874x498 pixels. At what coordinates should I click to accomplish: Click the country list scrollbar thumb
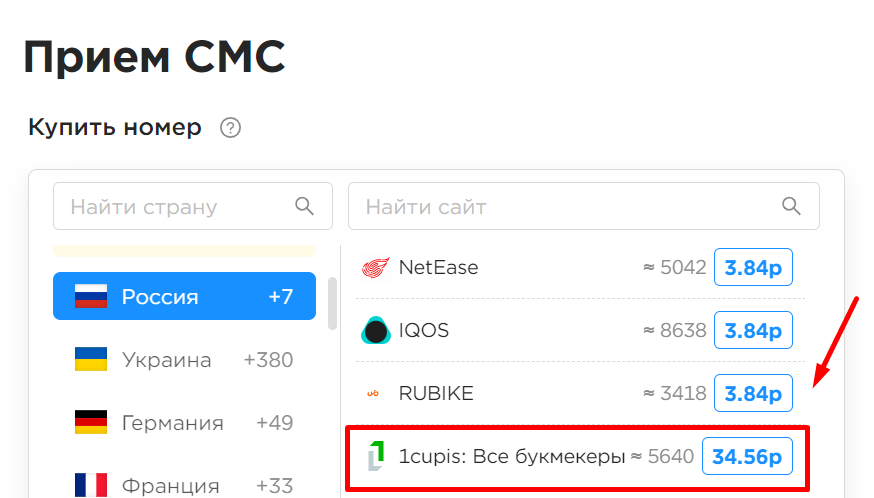pos(333,303)
